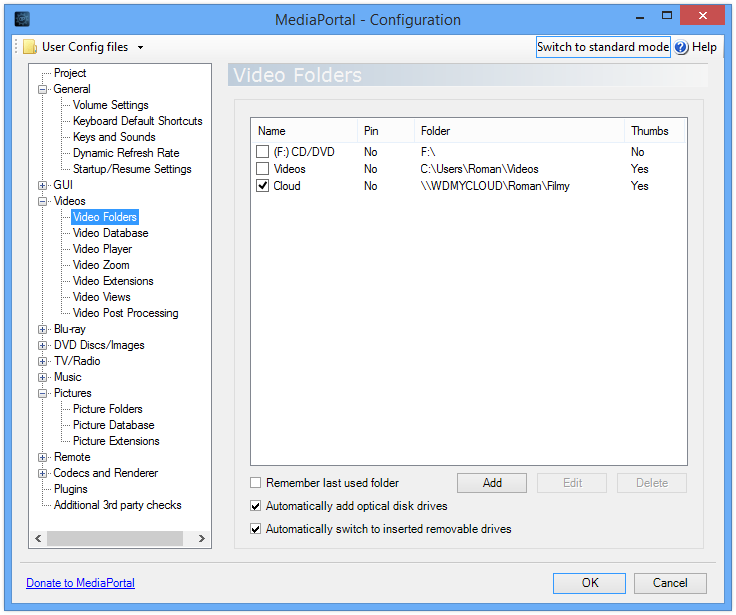Viewport: 736px width, 615px height.
Task: Sort by the Folder column header
Action: pyautogui.click(x=520, y=131)
